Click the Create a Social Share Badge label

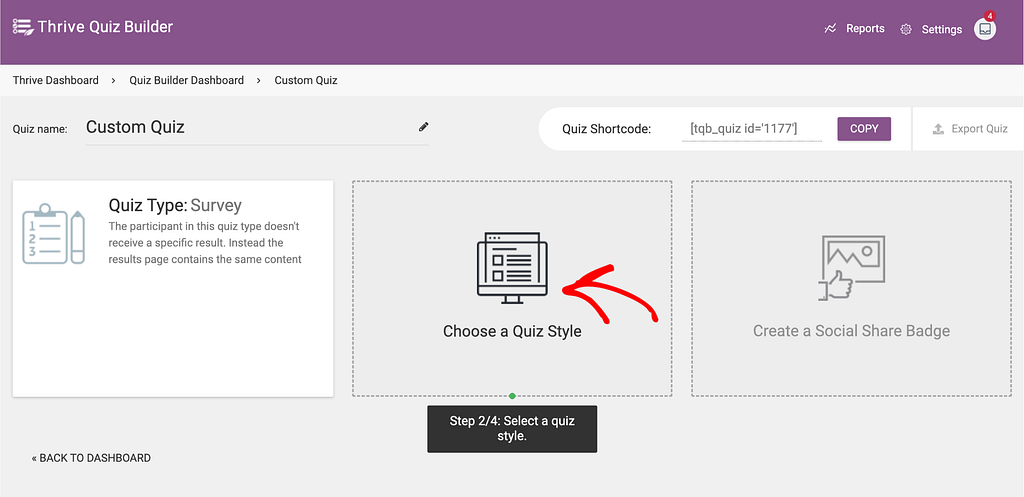pyautogui.click(x=851, y=331)
